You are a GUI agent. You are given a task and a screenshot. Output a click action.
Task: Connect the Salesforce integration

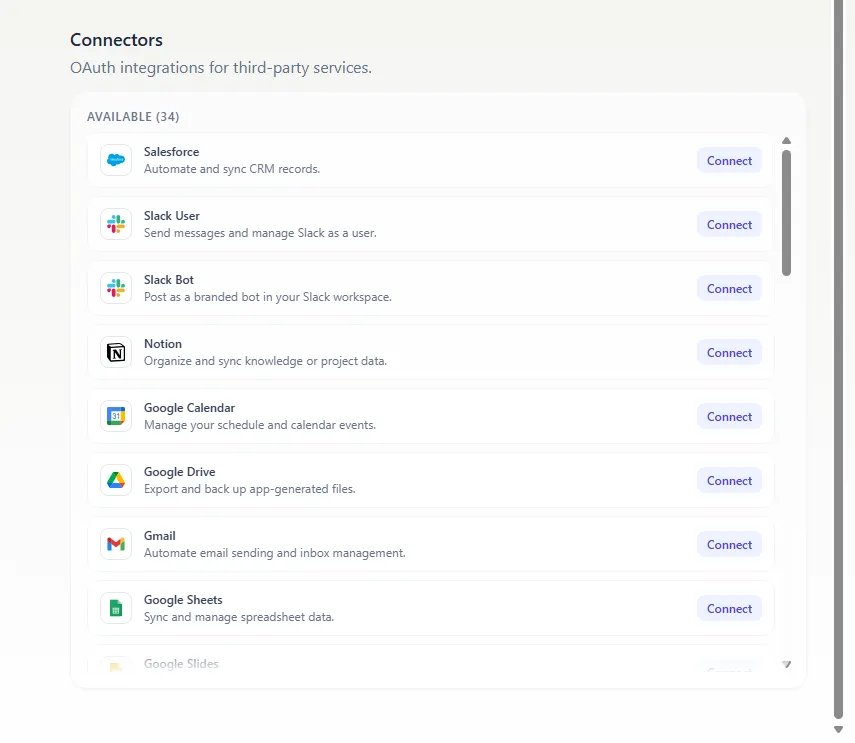pyautogui.click(x=729, y=160)
